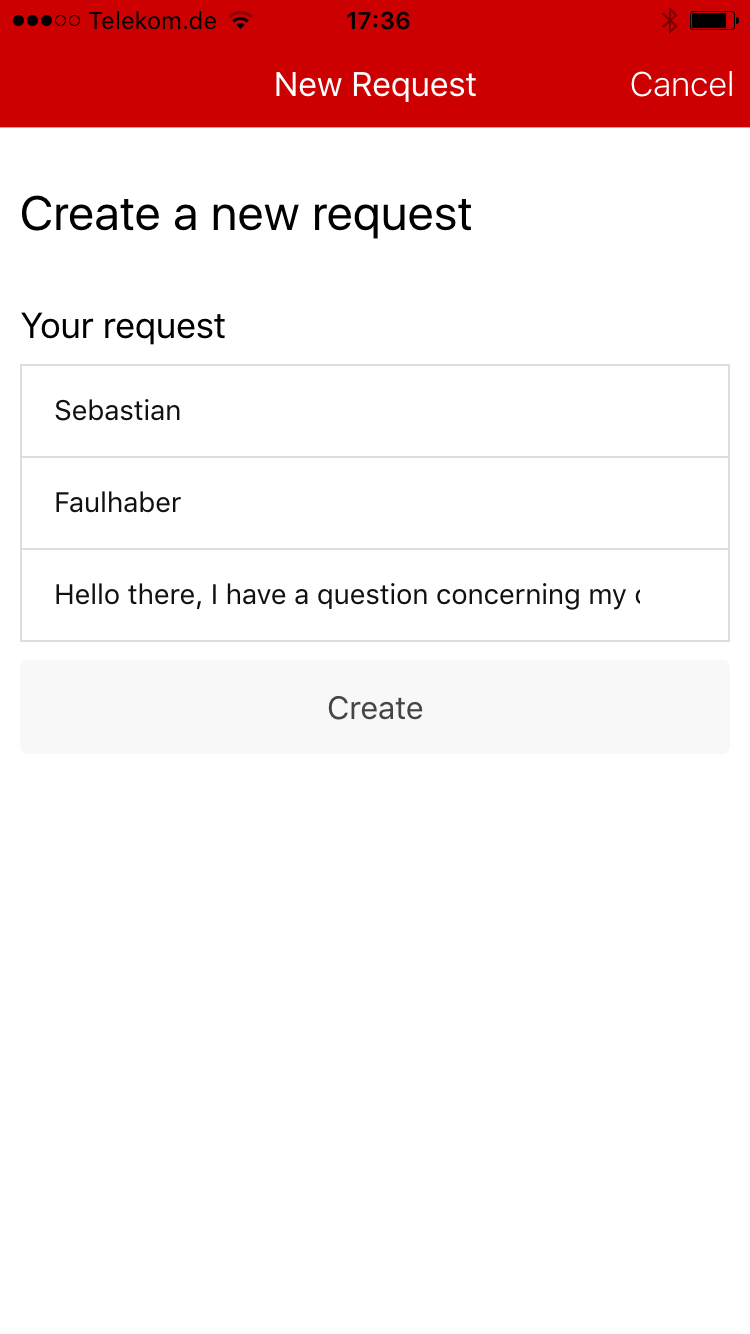Select the message field starting with Hello there

[375, 595]
